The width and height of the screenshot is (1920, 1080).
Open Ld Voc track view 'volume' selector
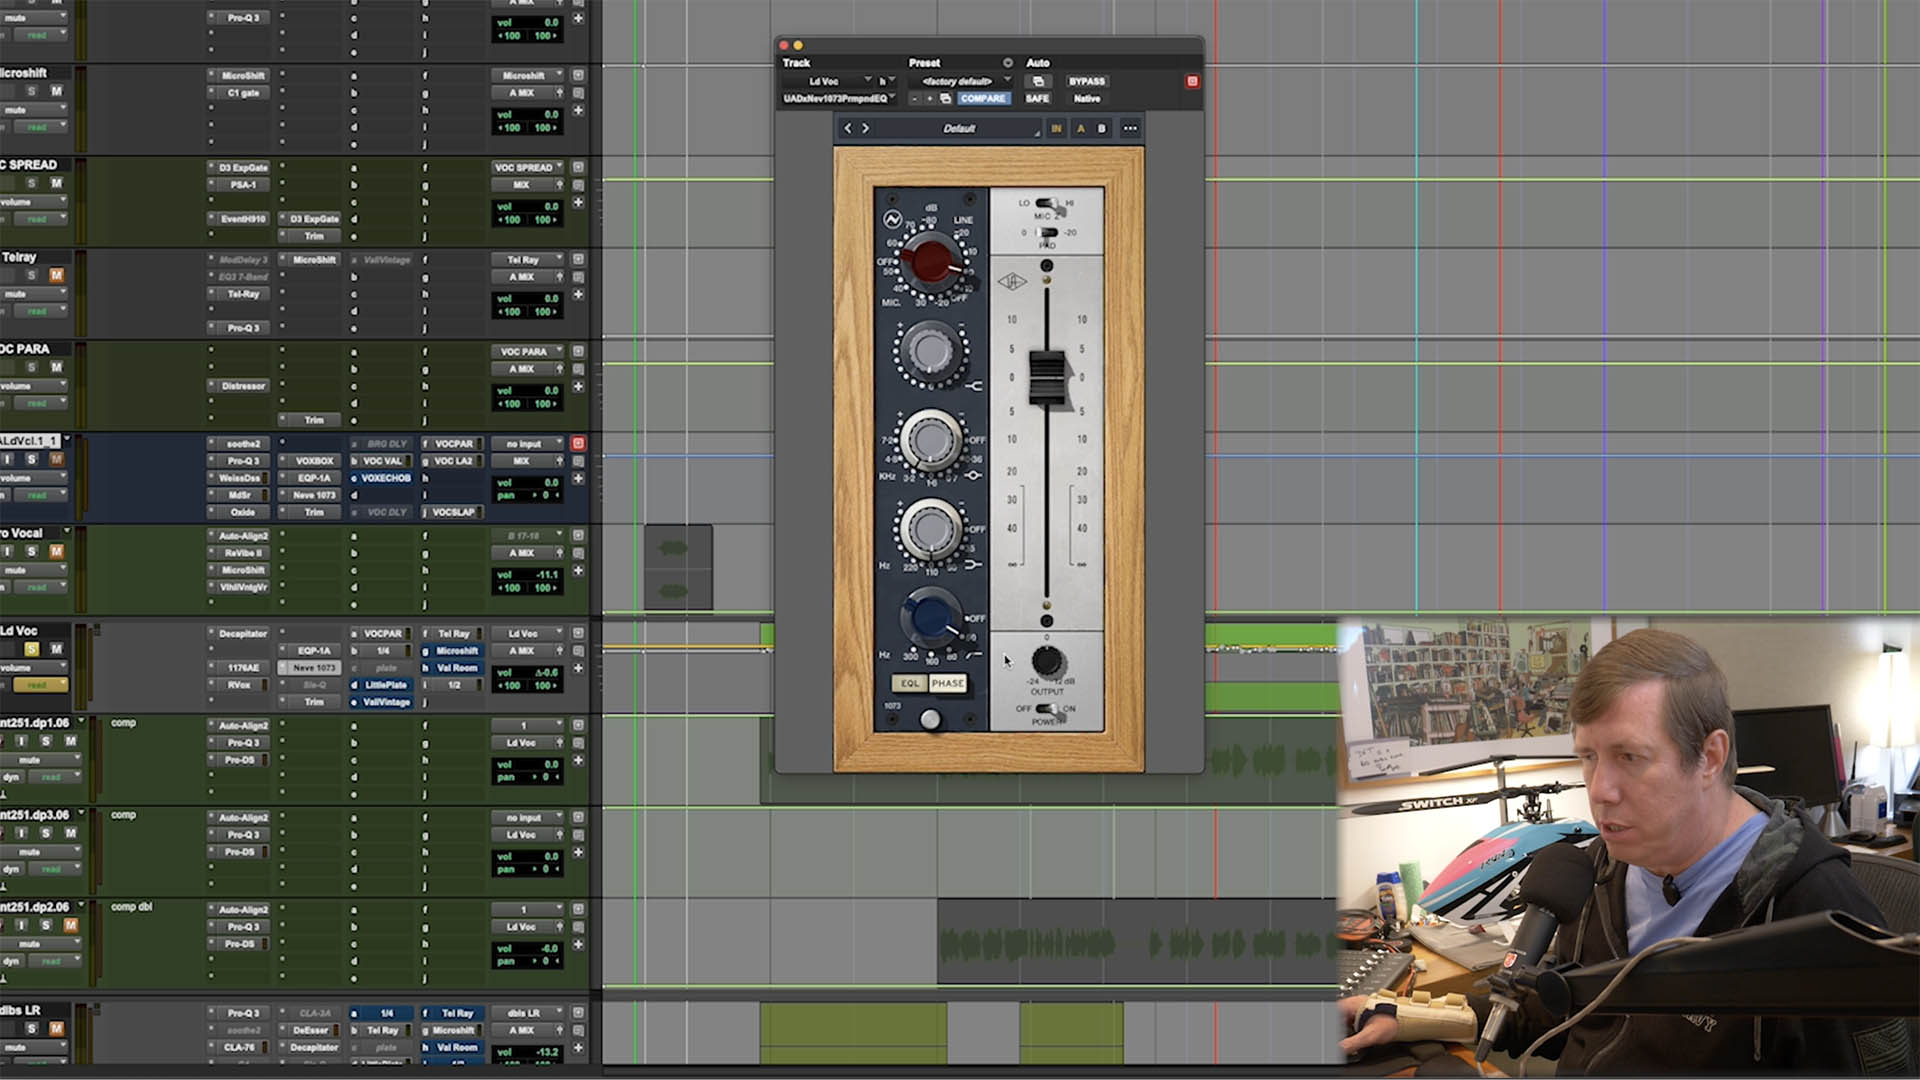click(34, 668)
